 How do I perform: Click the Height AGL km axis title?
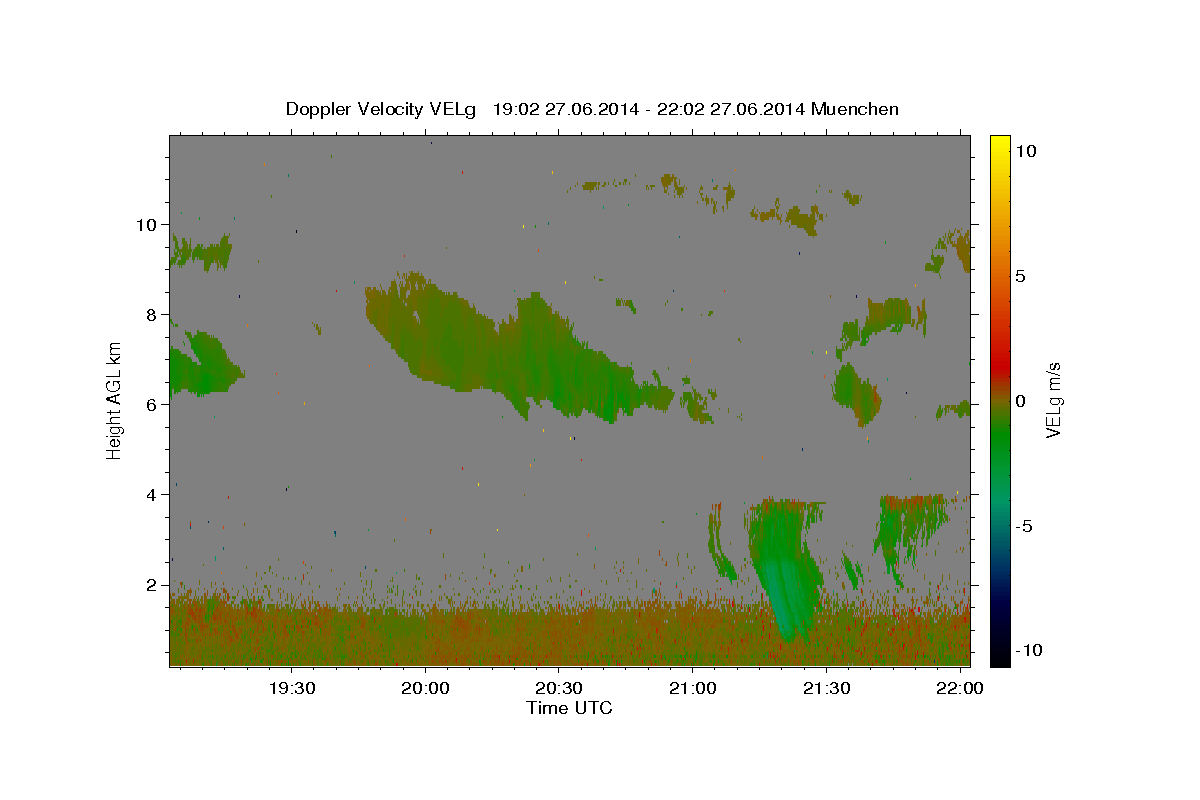[115, 400]
